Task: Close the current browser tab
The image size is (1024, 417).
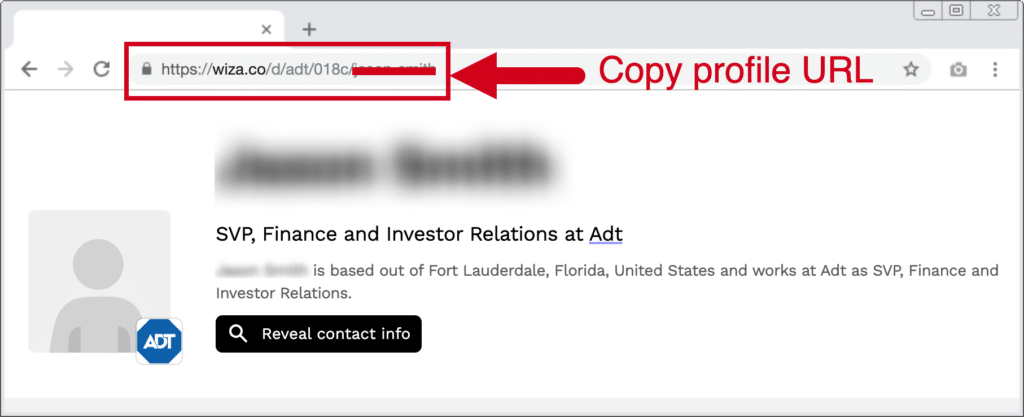Action: coord(266,29)
